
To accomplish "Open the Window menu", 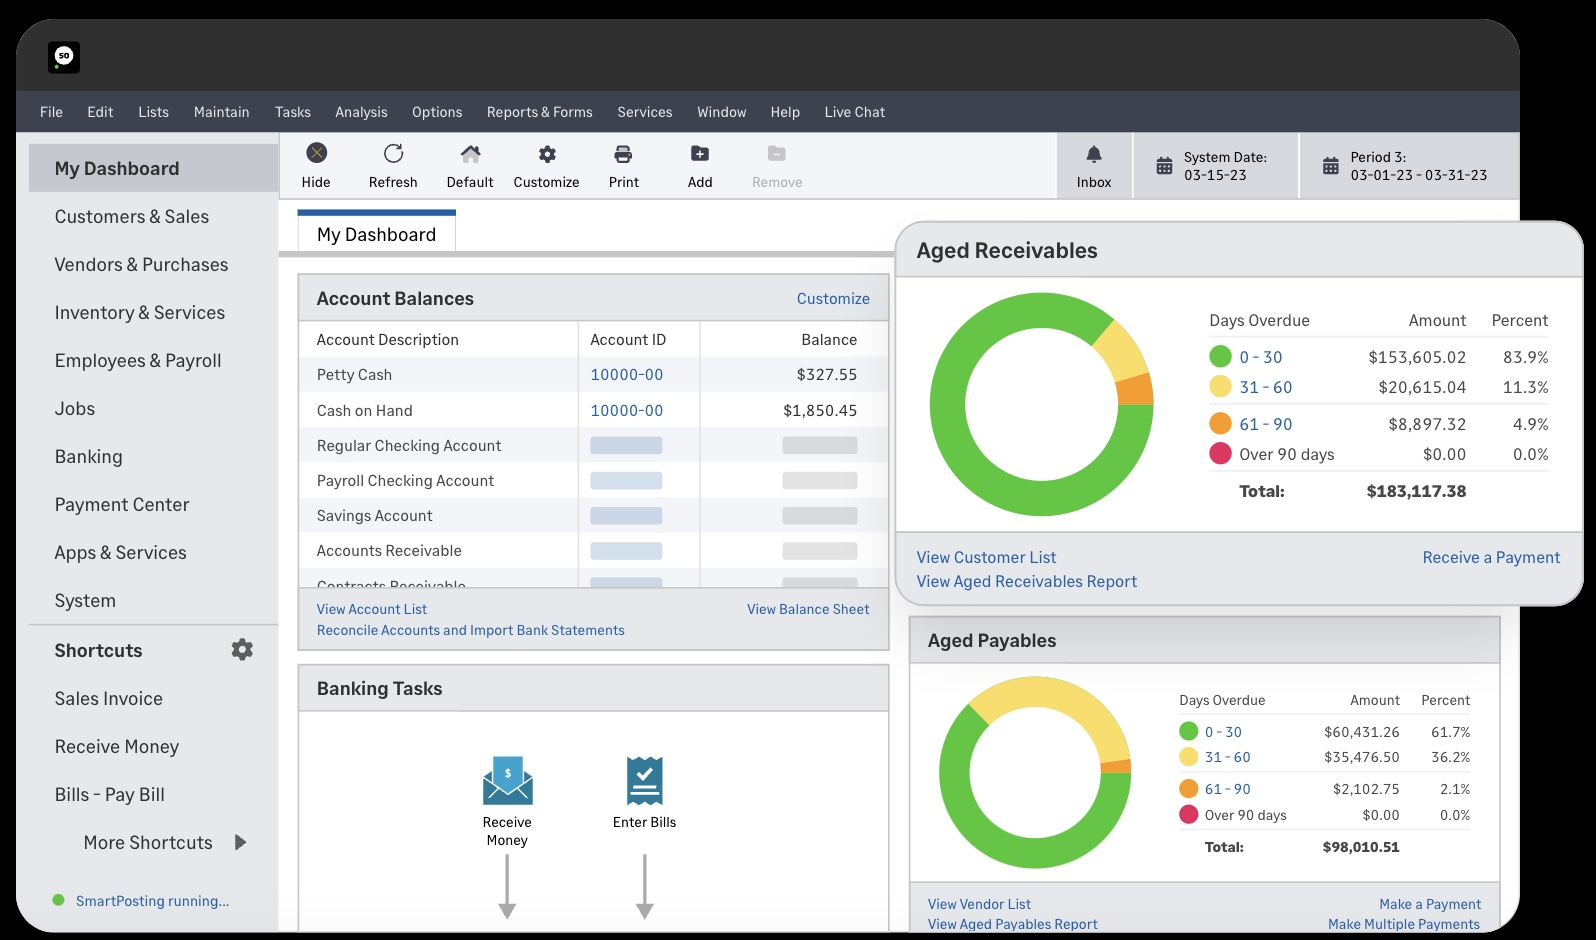I will point(722,112).
